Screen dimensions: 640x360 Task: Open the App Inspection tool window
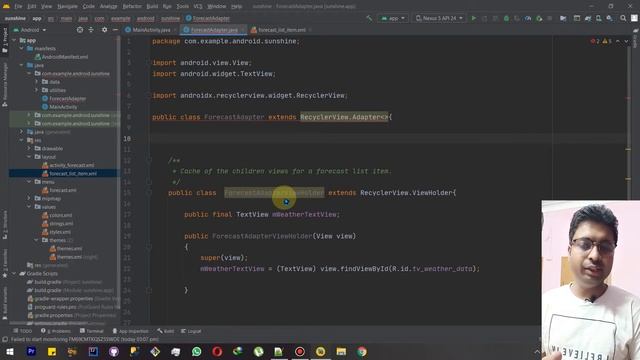tap(130, 331)
